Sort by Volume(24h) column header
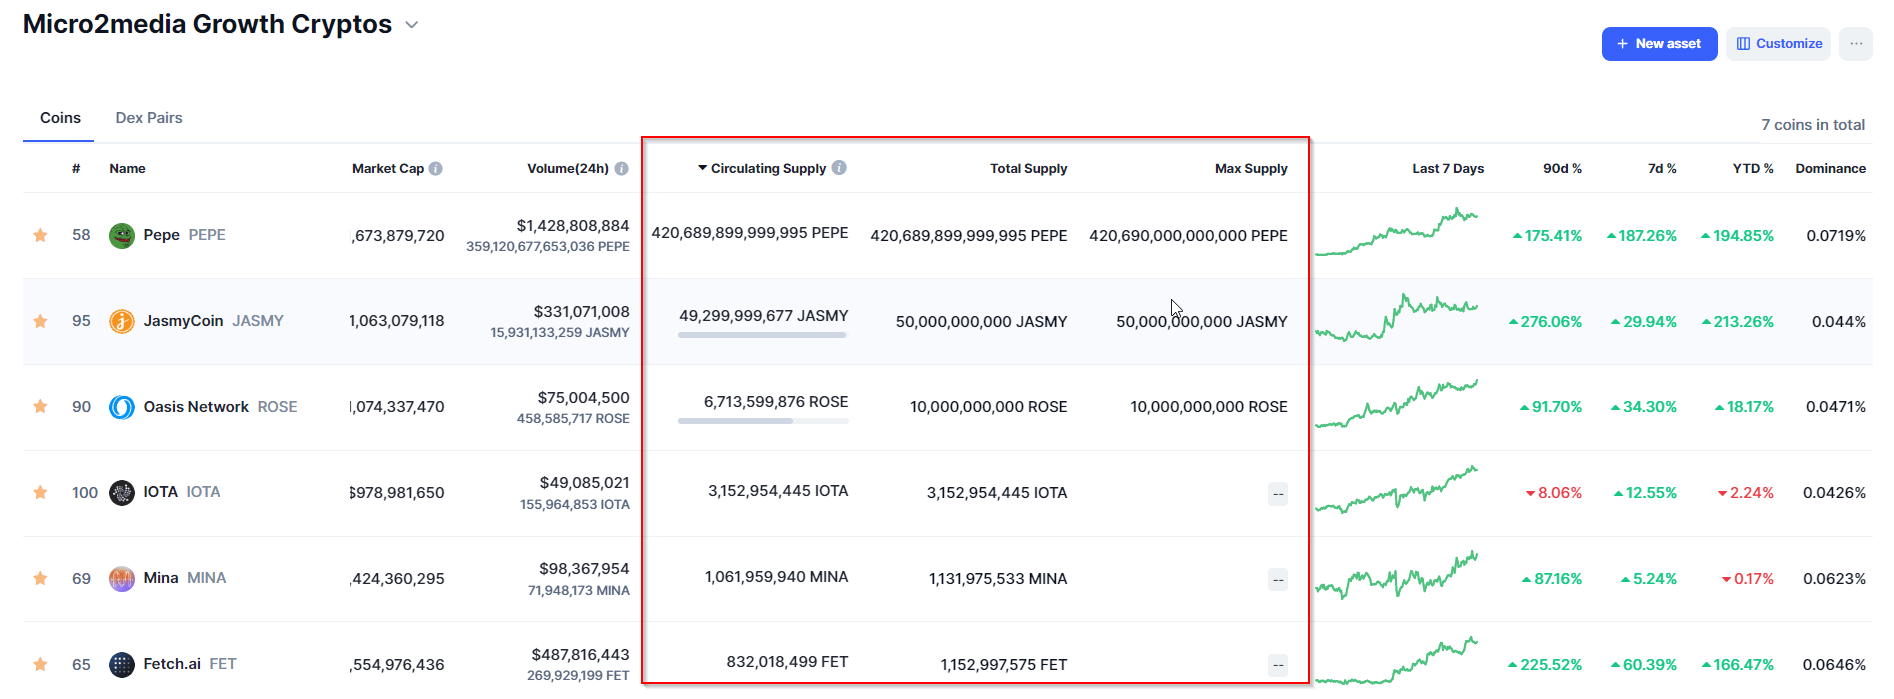The image size is (1894, 699). click(568, 168)
